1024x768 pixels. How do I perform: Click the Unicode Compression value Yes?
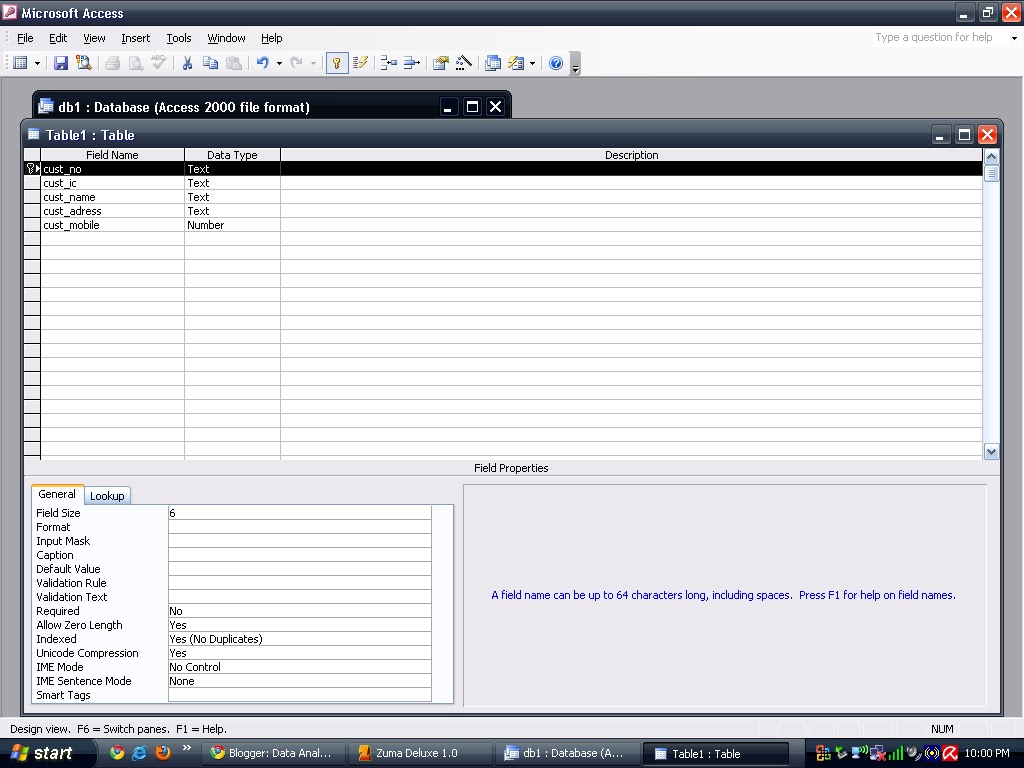tap(300, 653)
